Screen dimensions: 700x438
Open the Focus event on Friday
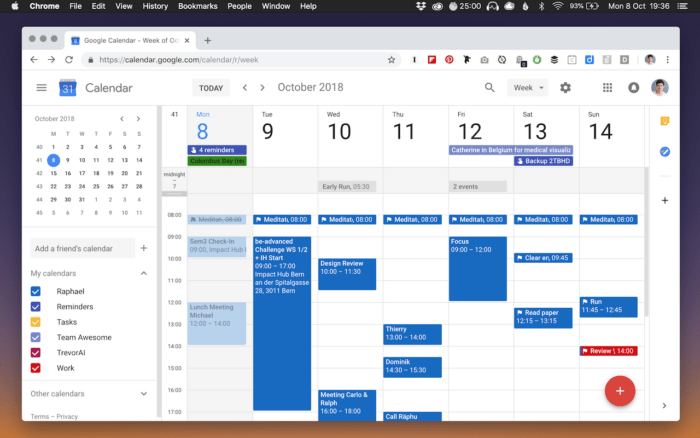pos(478,269)
